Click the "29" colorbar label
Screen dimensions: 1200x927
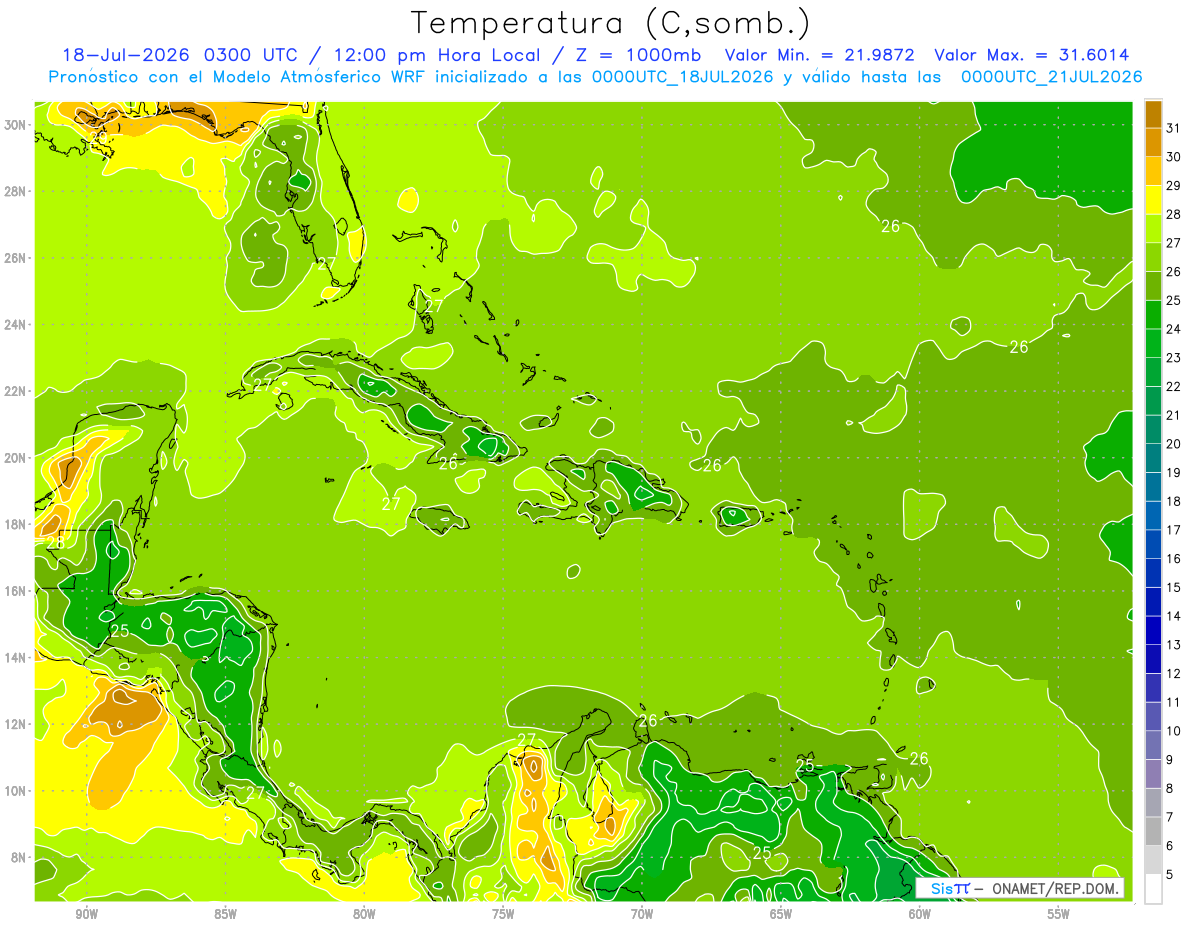point(1174,185)
